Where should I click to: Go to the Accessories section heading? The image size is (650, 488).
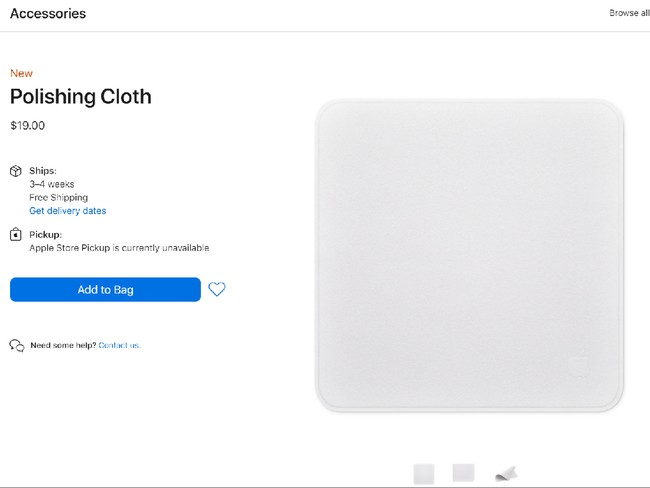pyautogui.click(x=48, y=14)
